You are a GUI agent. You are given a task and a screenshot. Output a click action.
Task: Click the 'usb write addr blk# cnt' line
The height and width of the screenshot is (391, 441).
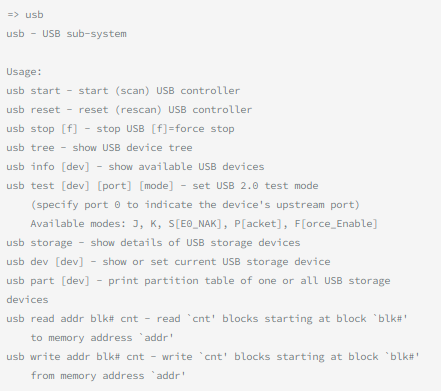[x=213, y=357]
